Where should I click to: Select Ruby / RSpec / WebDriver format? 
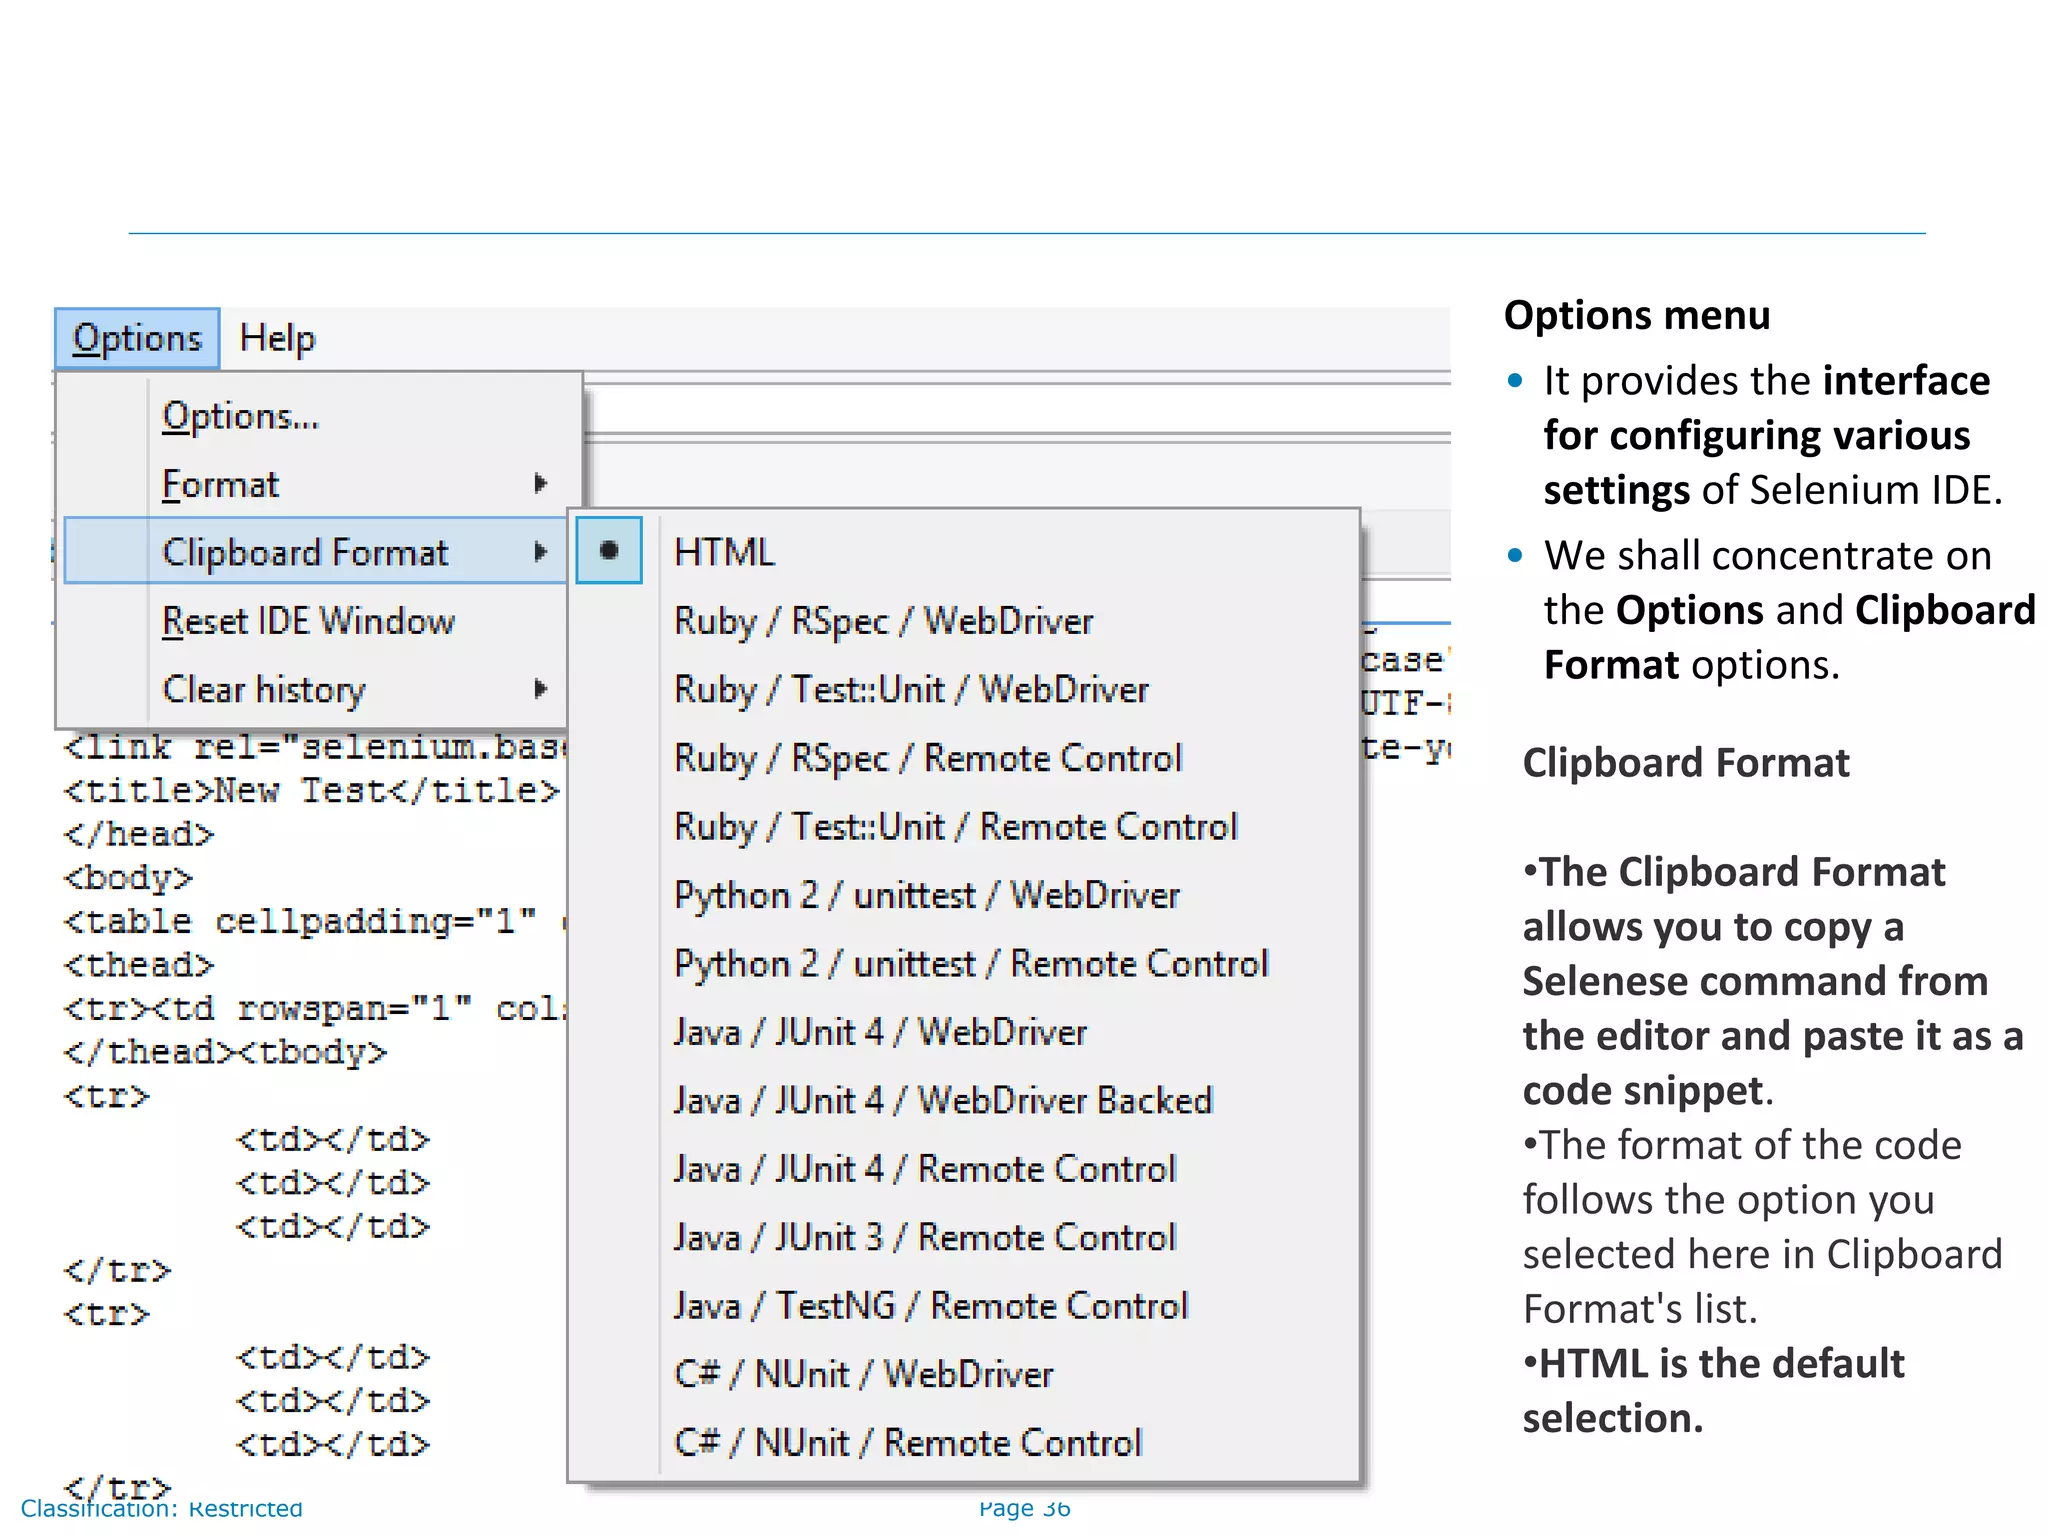(x=883, y=621)
